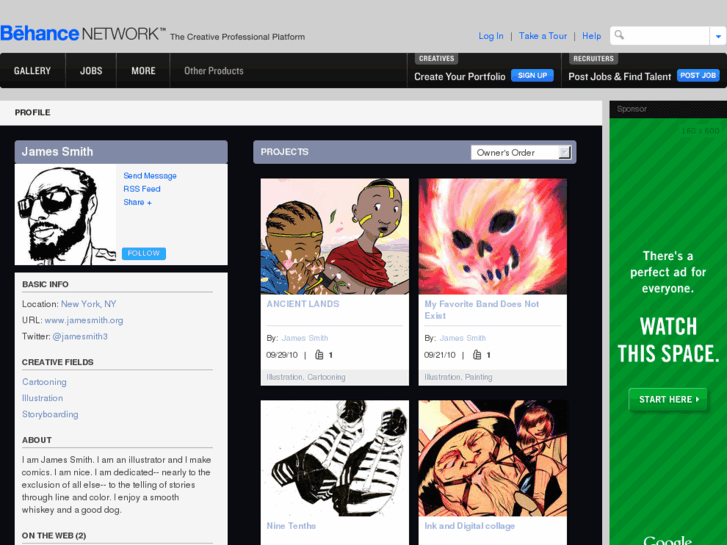Click the appreciation icon under My Favorite Band
Viewport: 727px width, 545px height.
477,355
